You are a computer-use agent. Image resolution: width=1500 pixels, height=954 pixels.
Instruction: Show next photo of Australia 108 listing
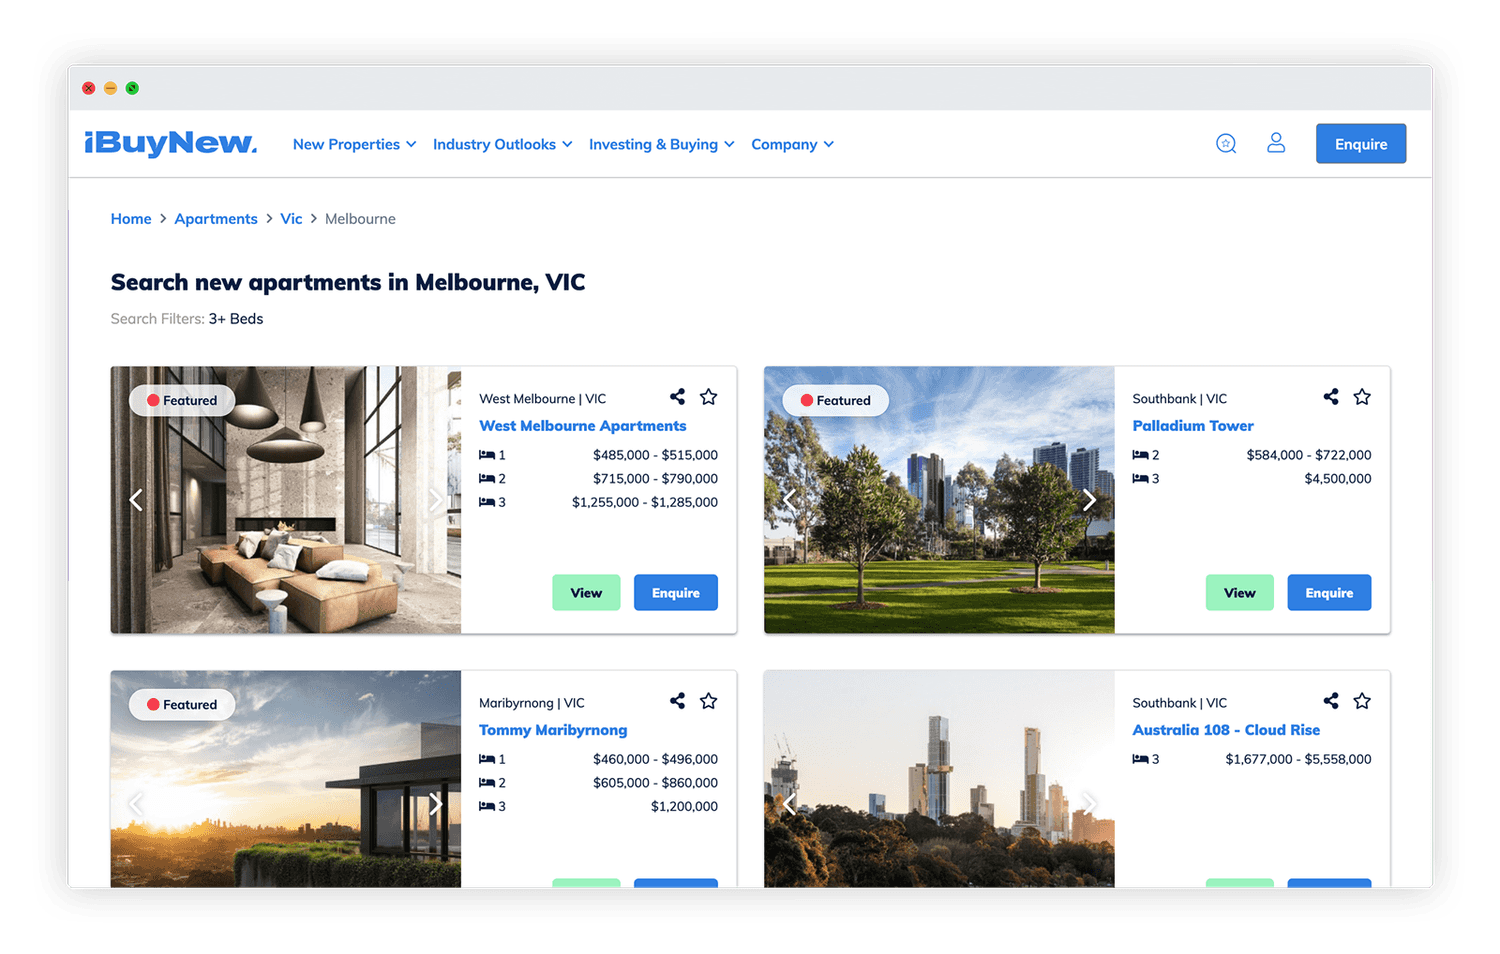pos(1089,804)
